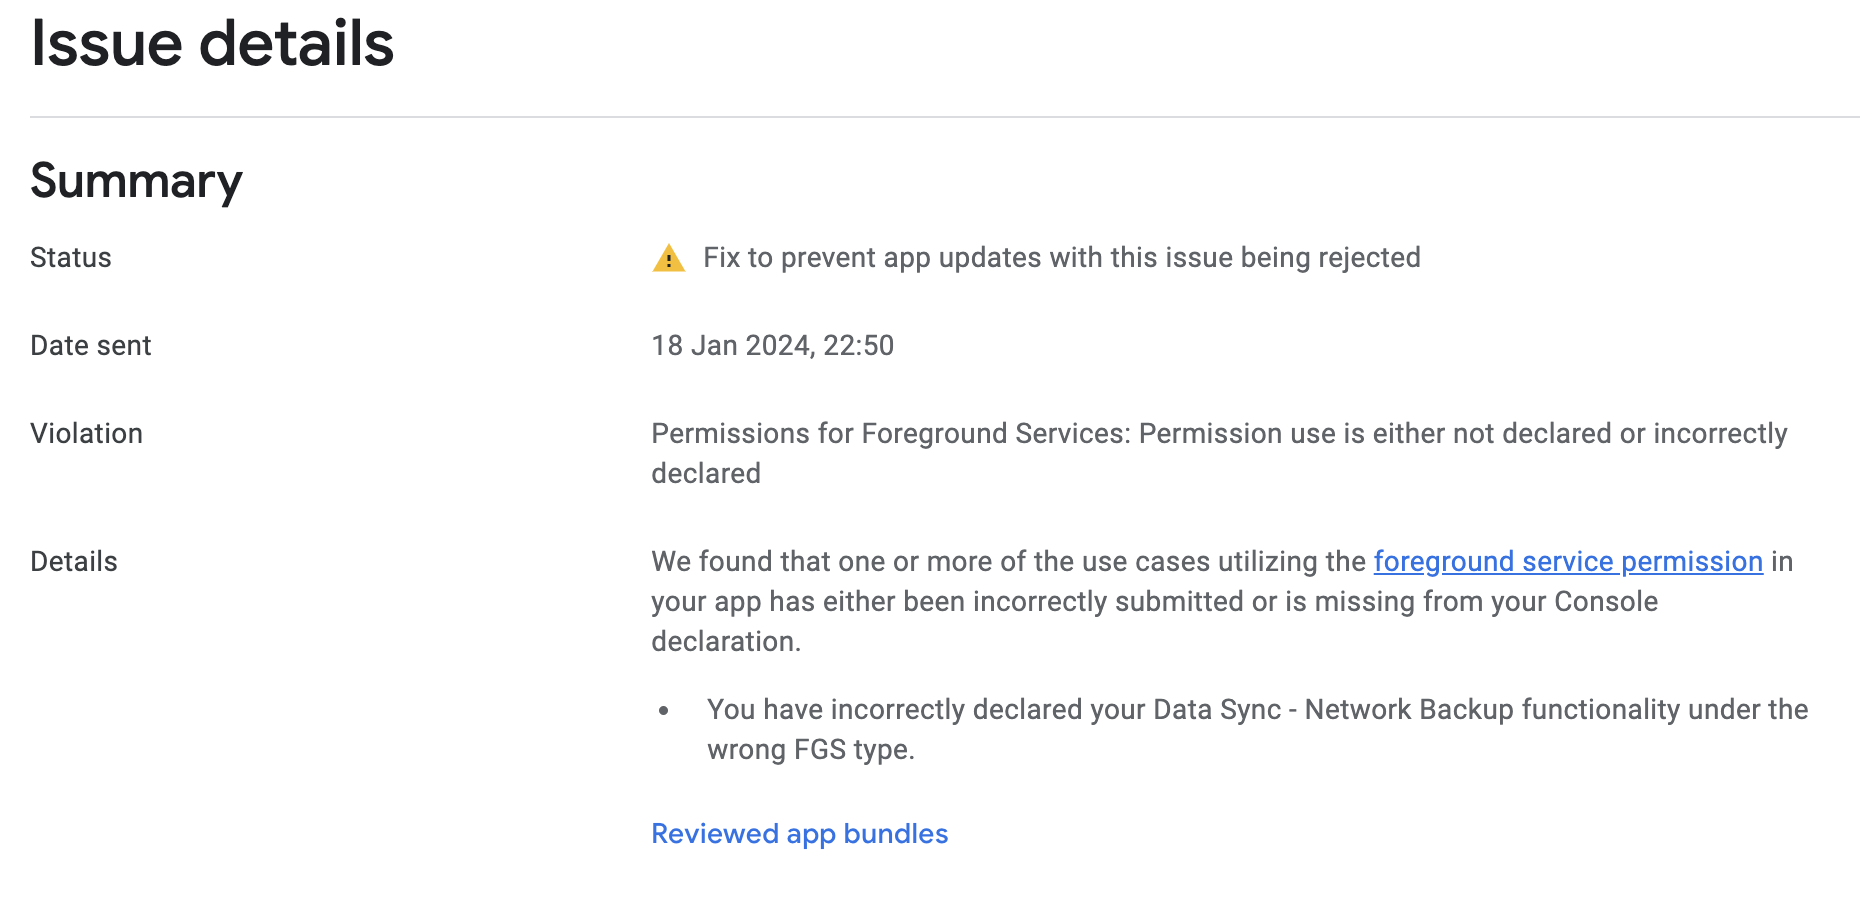The image size is (1860, 910).
Task: Click the date value 18 Jan 2024, 22:50
Action: [772, 346]
